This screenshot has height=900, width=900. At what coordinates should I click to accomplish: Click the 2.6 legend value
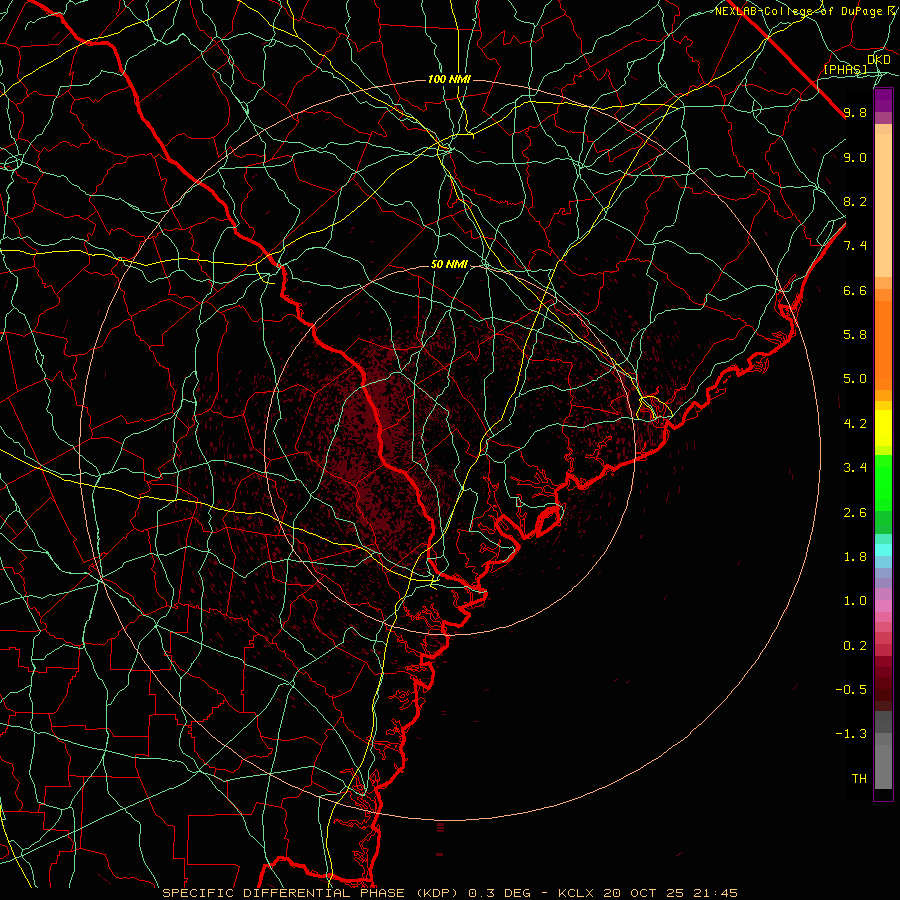pyautogui.click(x=855, y=513)
